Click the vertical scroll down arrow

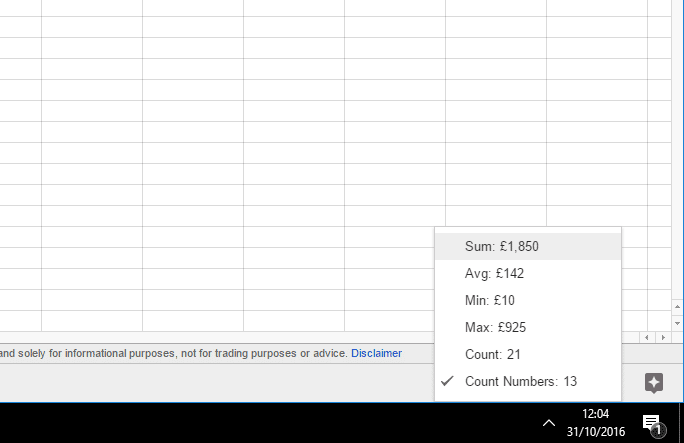pyautogui.click(x=677, y=323)
